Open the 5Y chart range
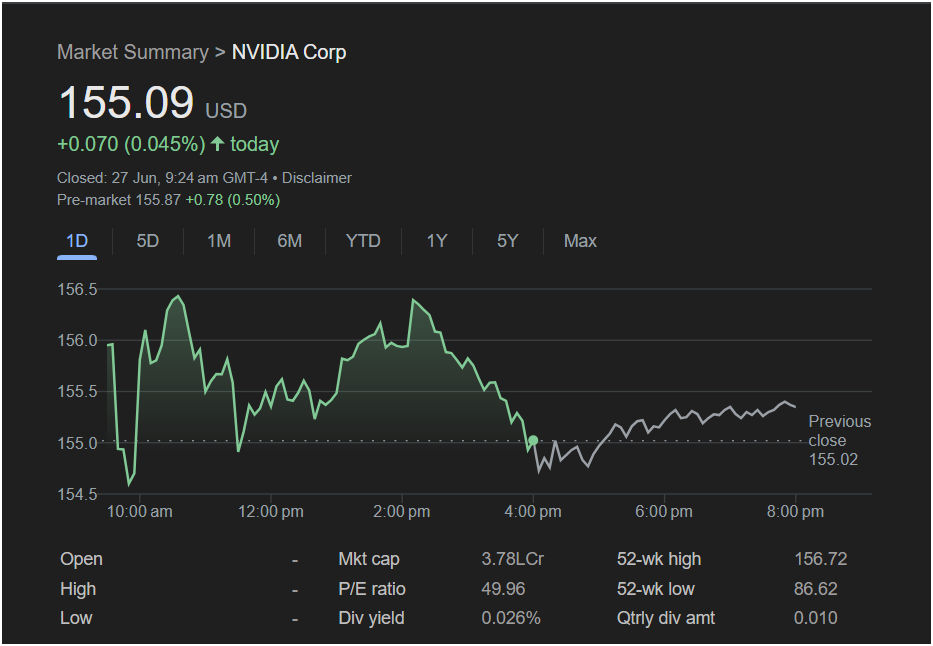933x646 pixels. [508, 241]
